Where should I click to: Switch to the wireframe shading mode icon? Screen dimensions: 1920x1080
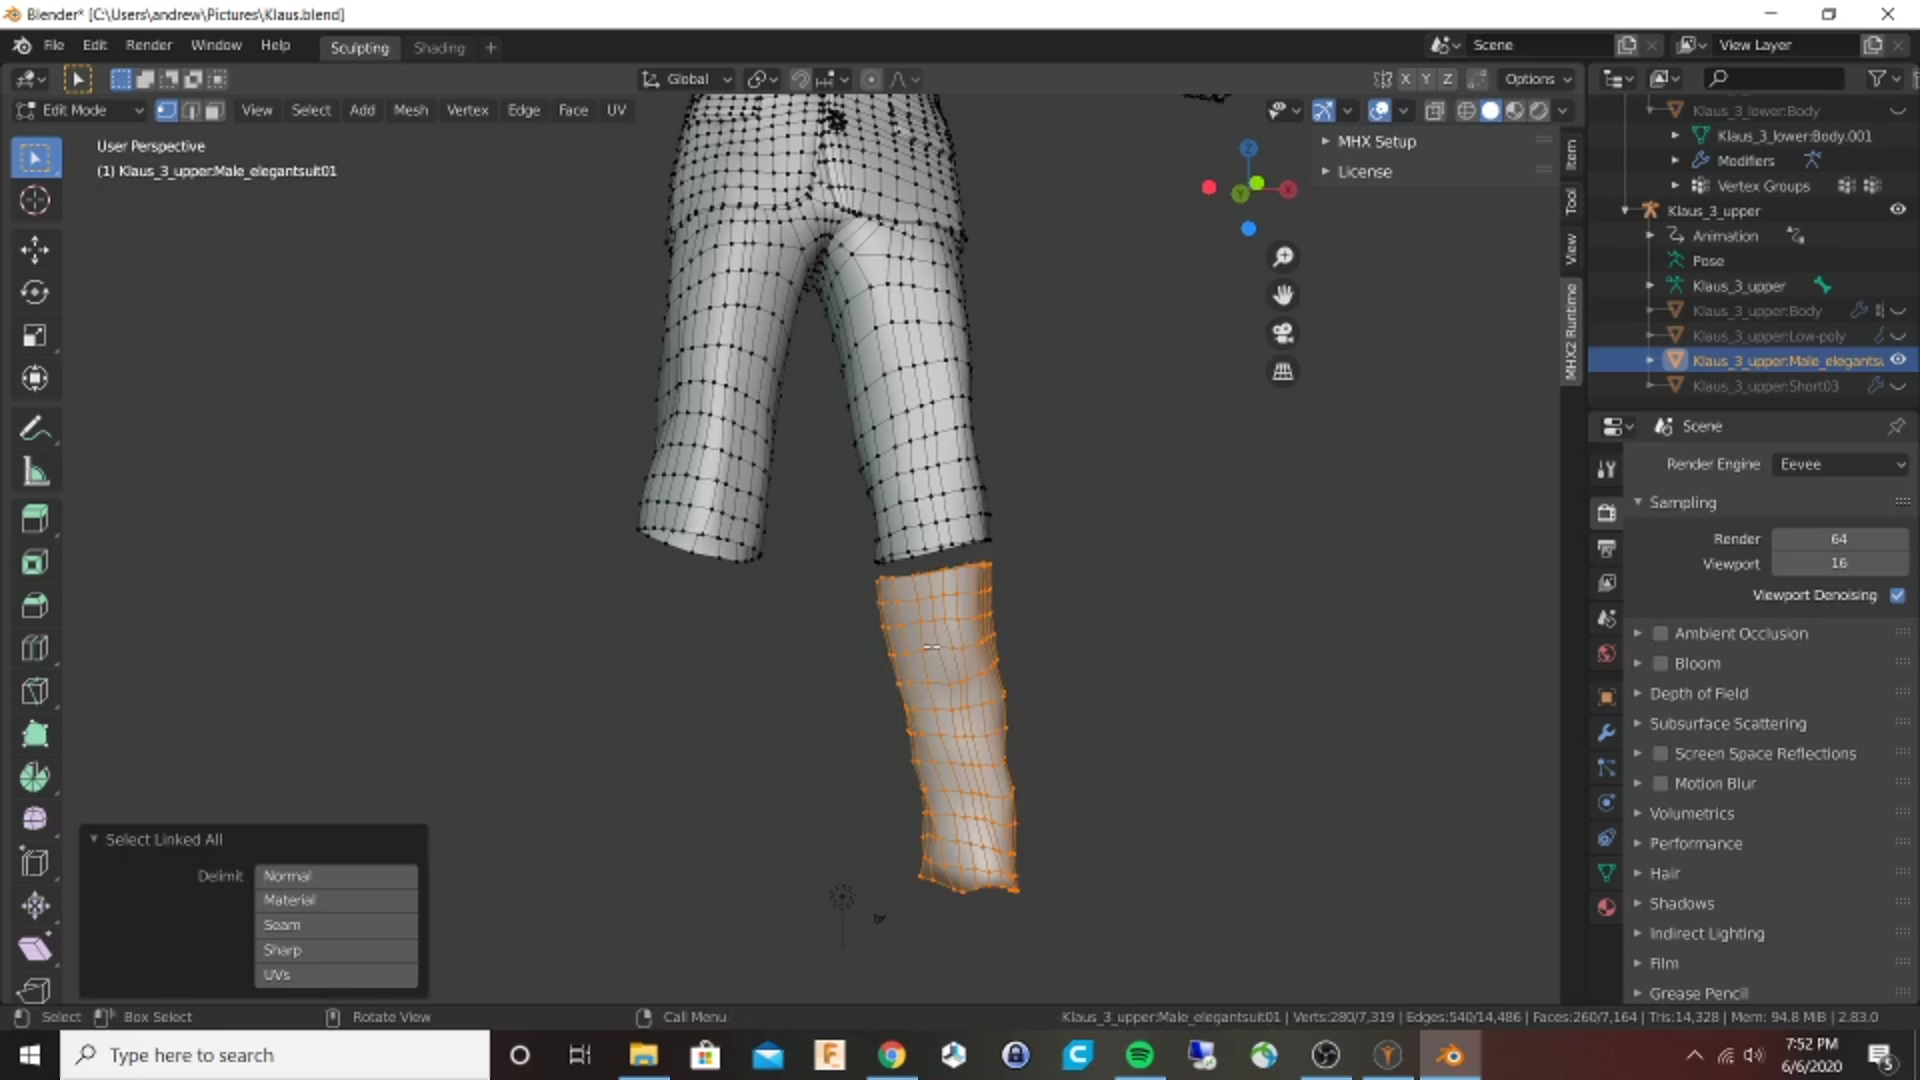click(1466, 110)
